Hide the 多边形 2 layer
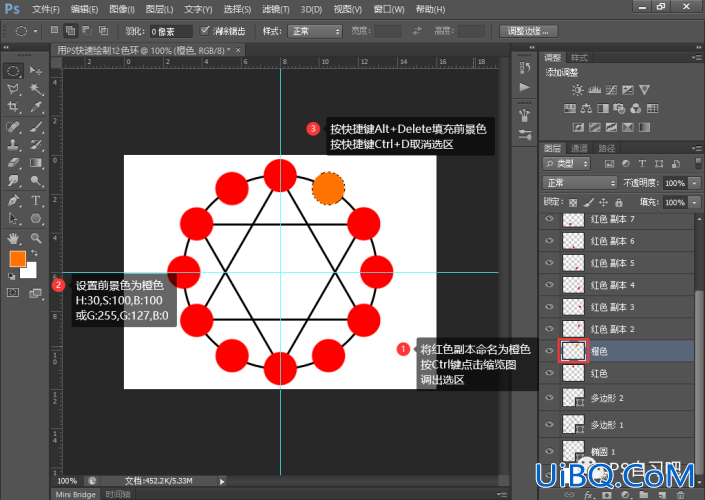This screenshot has height=500, width=705. click(549, 397)
